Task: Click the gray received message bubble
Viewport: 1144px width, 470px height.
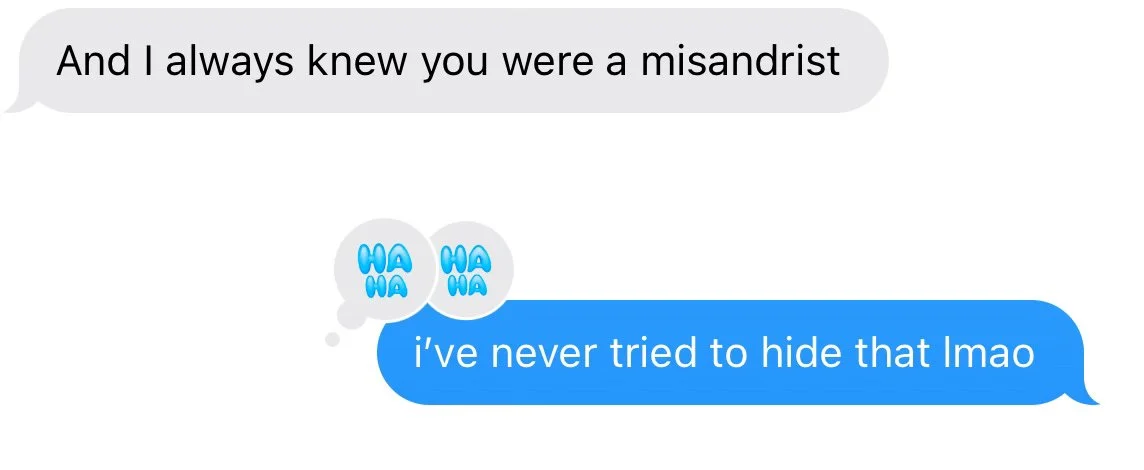Action: (x=447, y=61)
